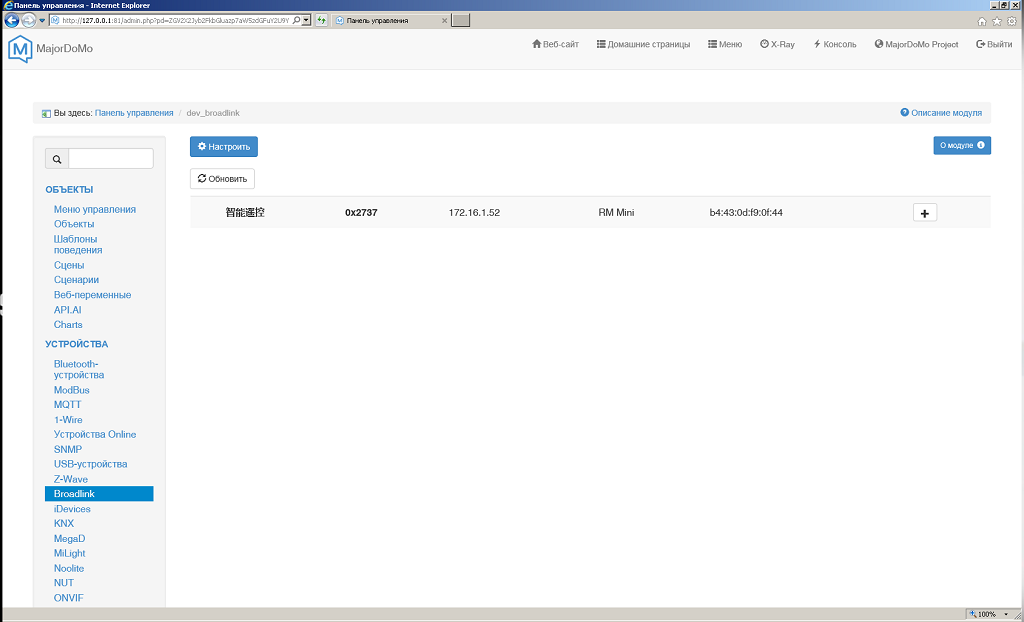The height and width of the screenshot is (622, 1024).
Task: Open X-Ray tool in top navigation
Action: [777, 44]
